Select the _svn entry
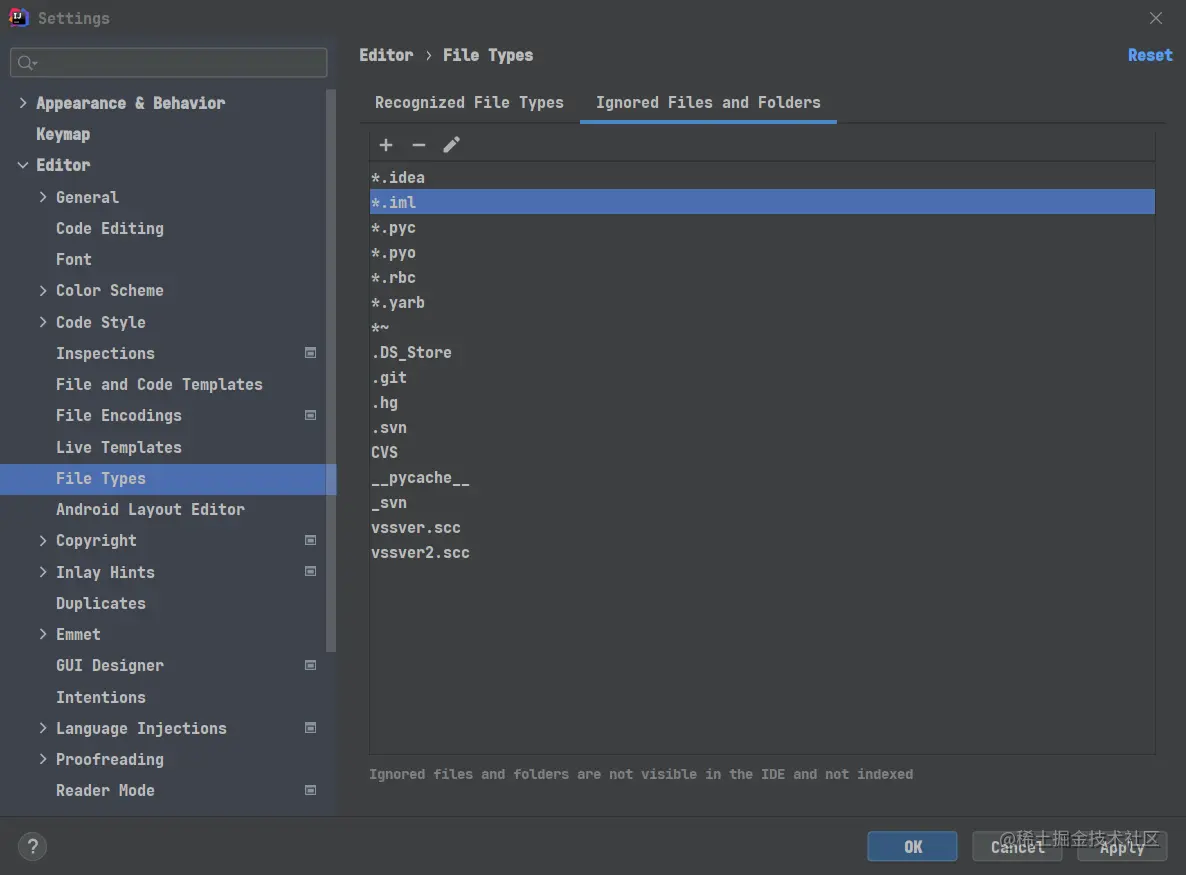The height and width of the screenshot is (875, 1186). [762, 502]
